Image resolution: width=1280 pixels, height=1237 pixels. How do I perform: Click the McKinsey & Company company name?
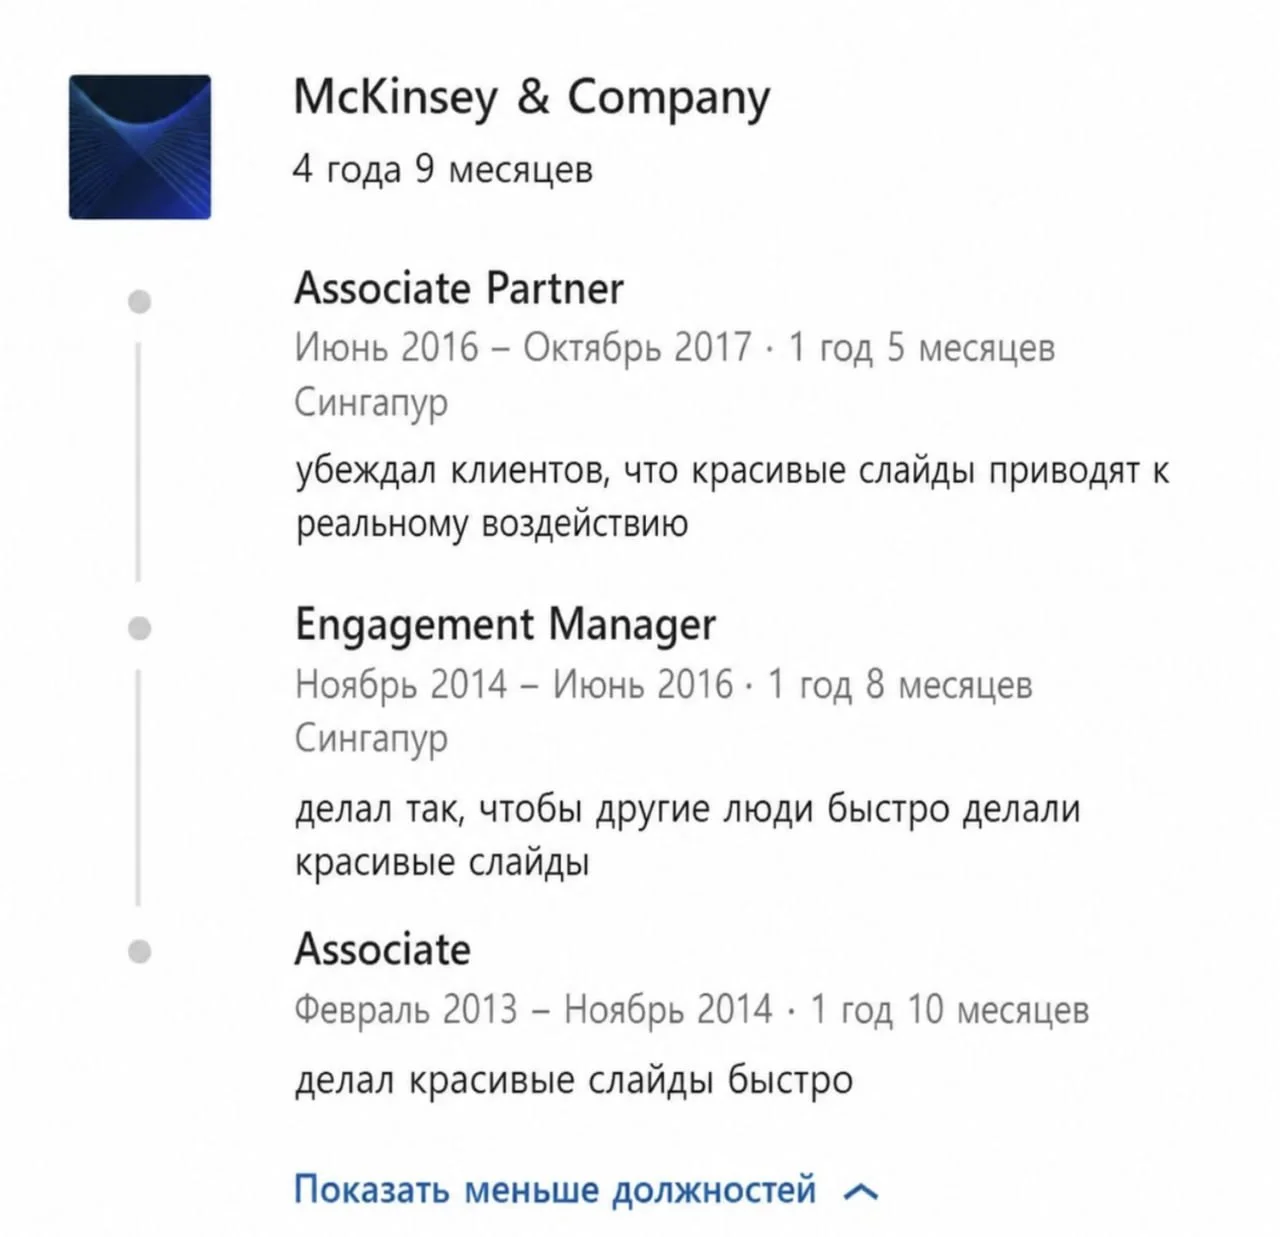tap(531, 98)
